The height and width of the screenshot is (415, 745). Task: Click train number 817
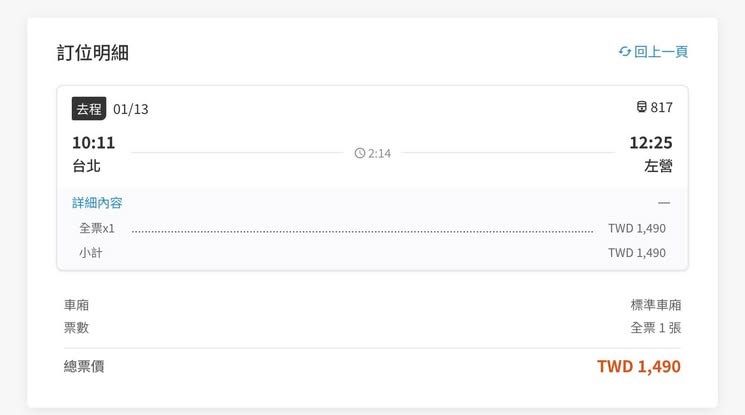(662, 108)
